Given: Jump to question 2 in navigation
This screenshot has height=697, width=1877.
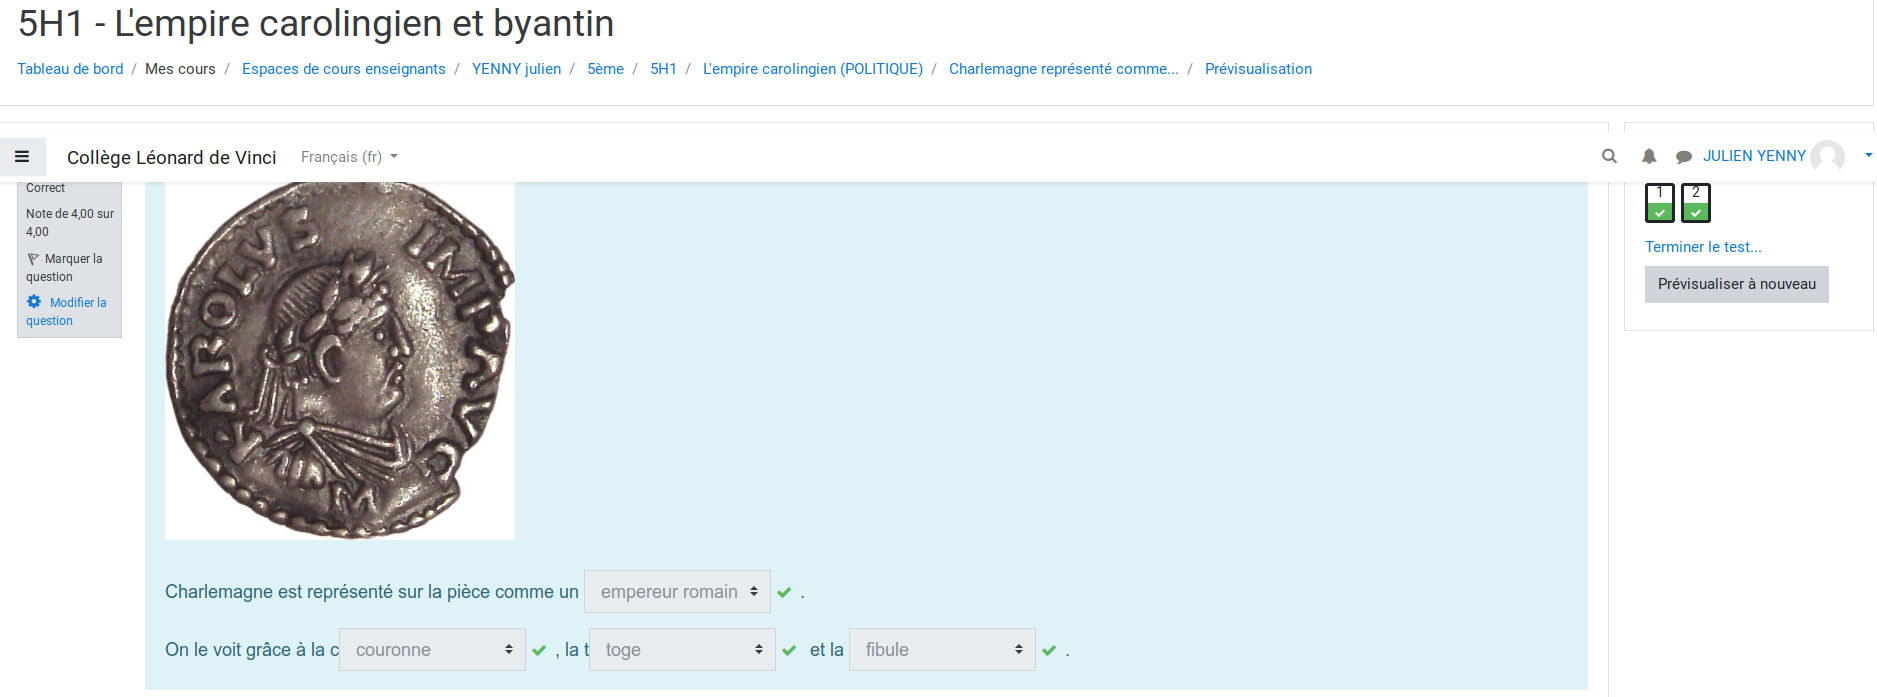Looking at the screenshot, I should (x=1696, y=203).
